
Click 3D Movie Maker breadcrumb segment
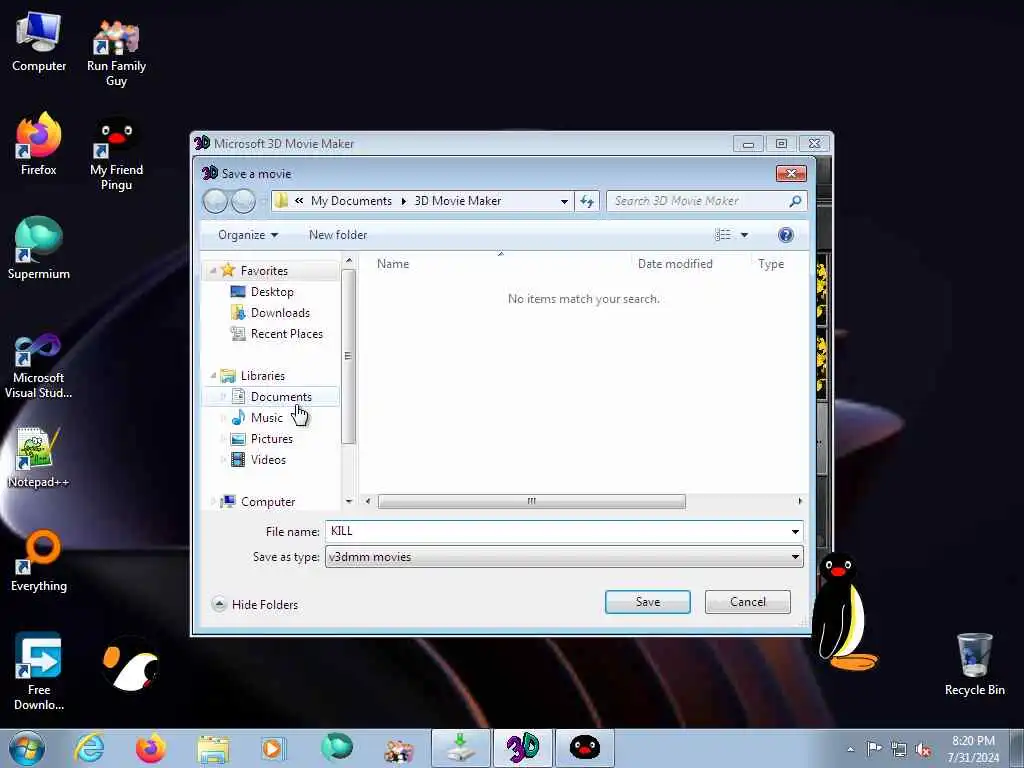[x=458, y=201]
